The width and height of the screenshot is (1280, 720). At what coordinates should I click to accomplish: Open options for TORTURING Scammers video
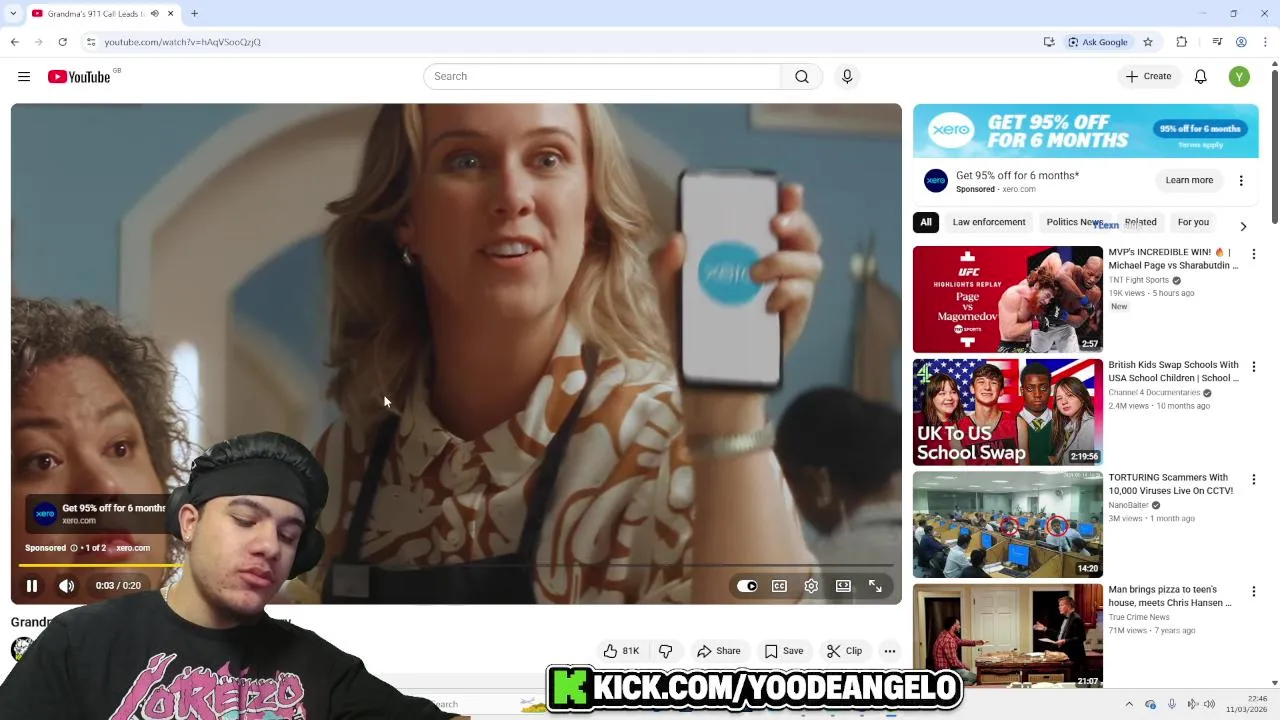coord(1253,480)
